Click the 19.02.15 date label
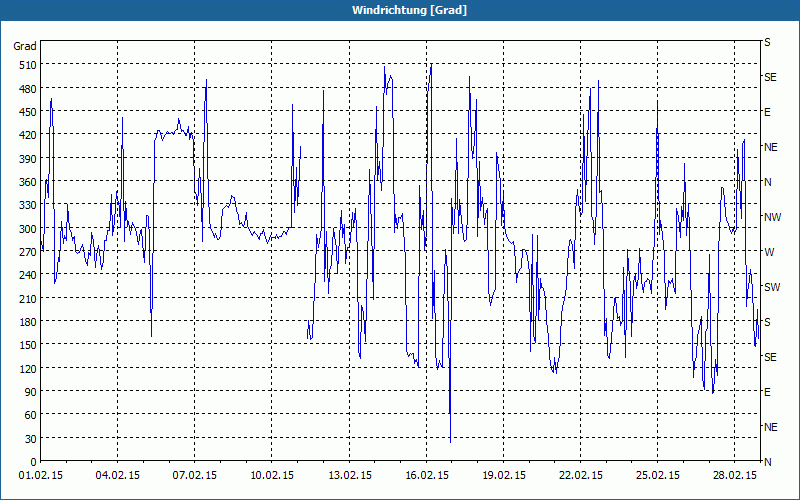The image size is (800, 500). point(504,476)
